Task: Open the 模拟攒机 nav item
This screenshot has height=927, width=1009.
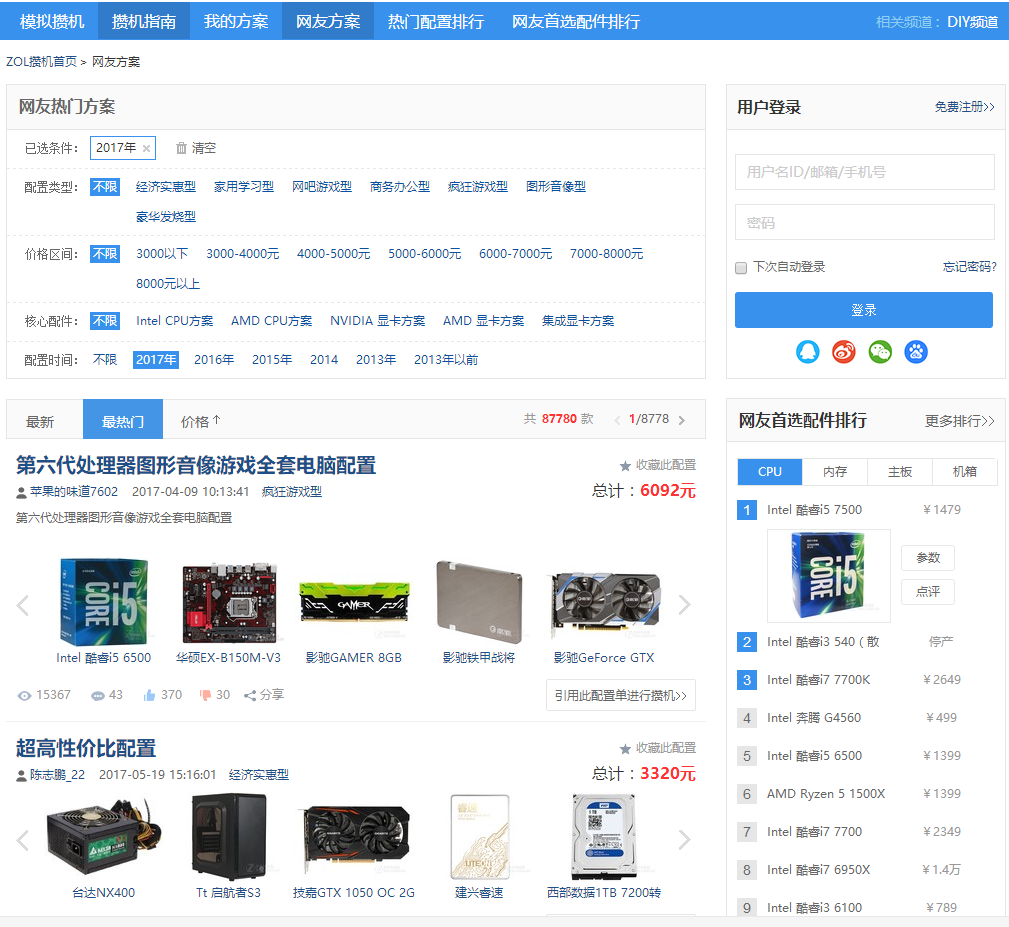Action: pyautogui.click(x=52, y=21)
